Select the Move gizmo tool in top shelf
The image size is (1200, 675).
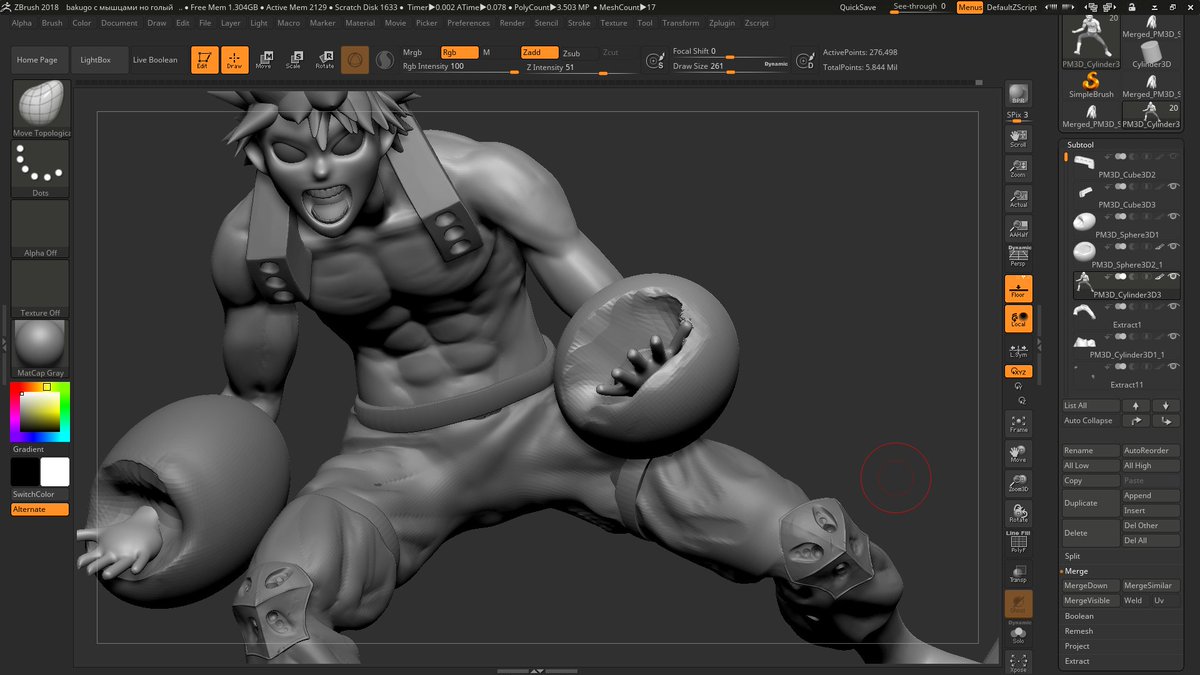(x=264, y=60)
